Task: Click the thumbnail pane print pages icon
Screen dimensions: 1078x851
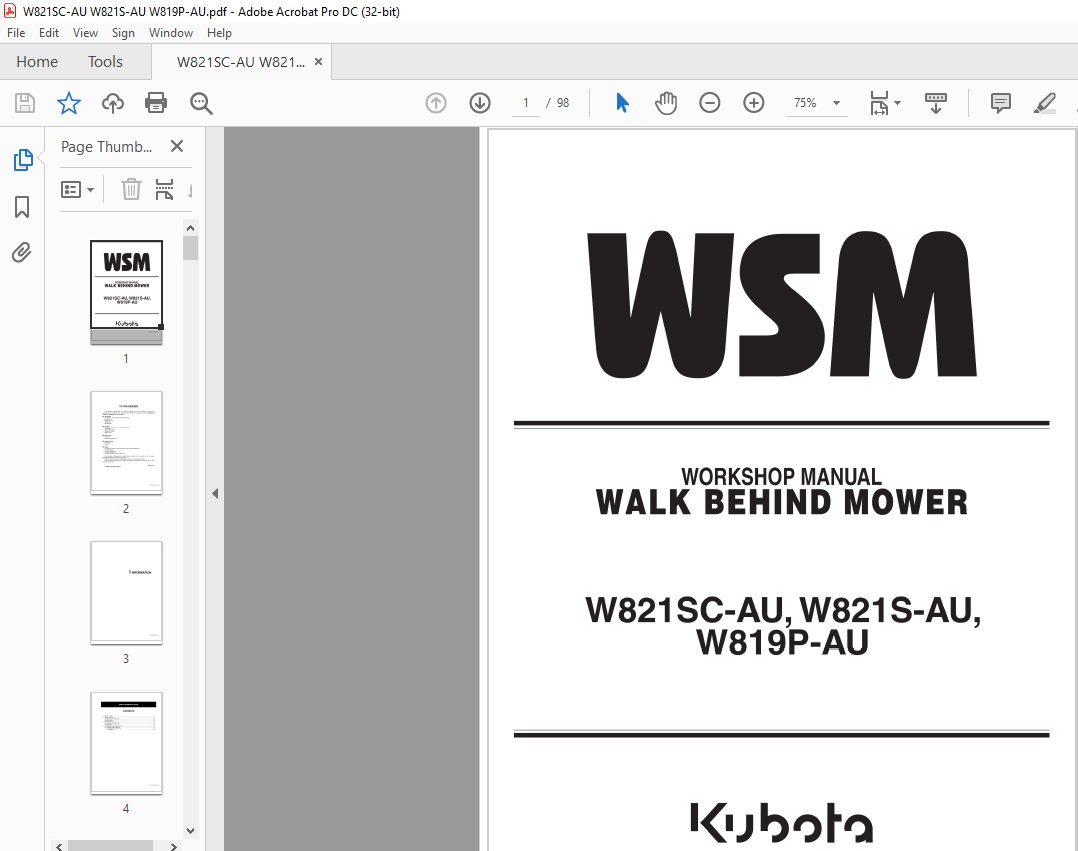Action: [x=164, y=189]
